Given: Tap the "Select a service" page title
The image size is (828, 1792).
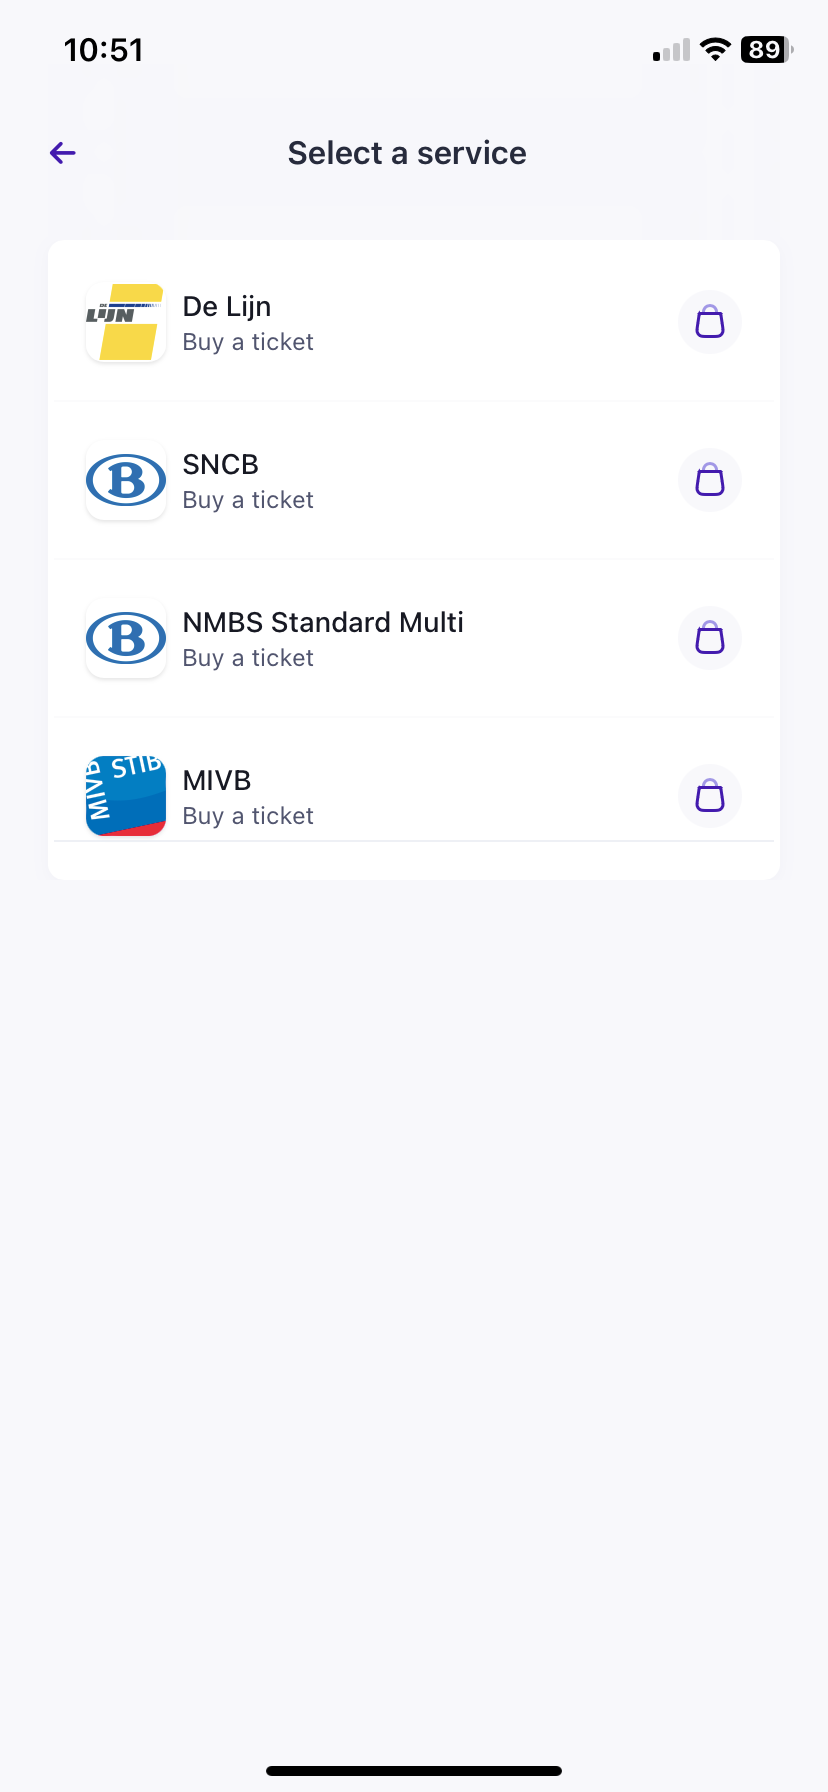Looking at the screenshot, I should click(x=407, y=153).
